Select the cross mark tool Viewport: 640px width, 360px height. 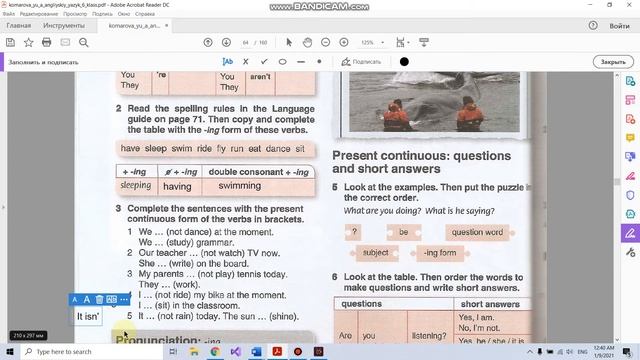[246, 62]
